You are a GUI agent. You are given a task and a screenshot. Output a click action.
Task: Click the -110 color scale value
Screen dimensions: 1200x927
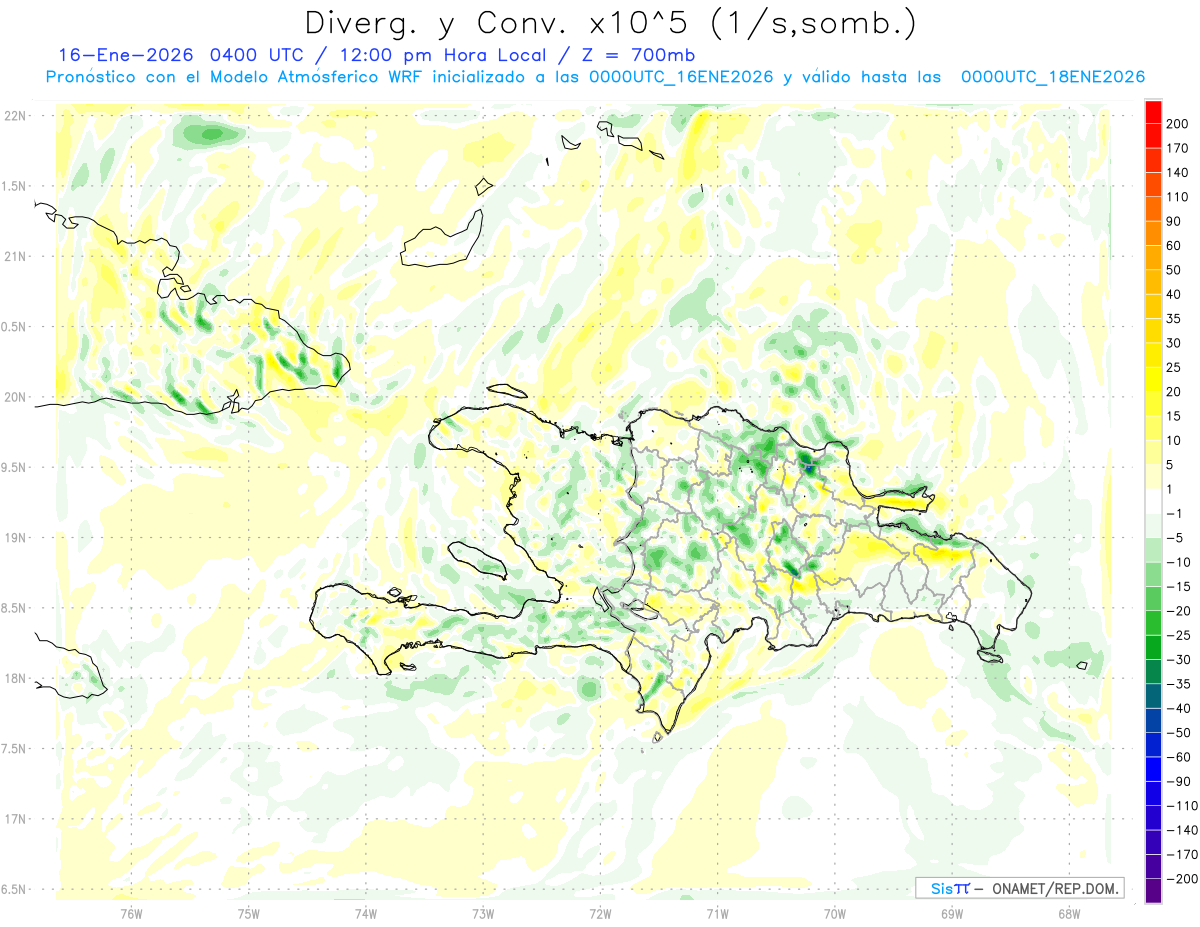point(1184,805)
